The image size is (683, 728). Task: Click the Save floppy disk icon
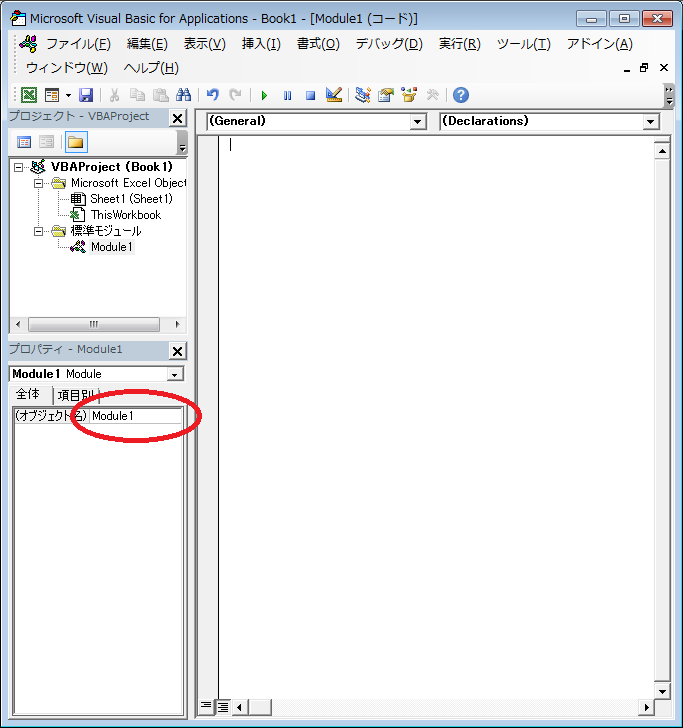(x=86, y=95)
